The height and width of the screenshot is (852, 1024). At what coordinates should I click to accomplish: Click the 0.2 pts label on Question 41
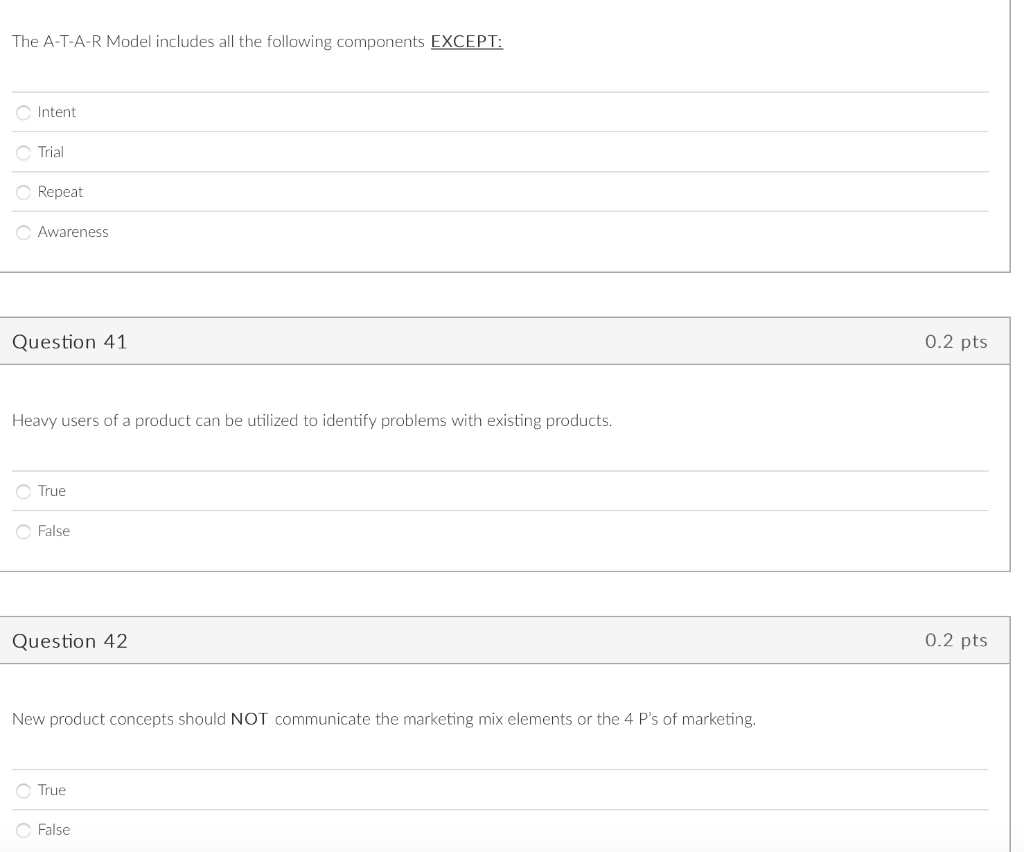tap(957, 341)
